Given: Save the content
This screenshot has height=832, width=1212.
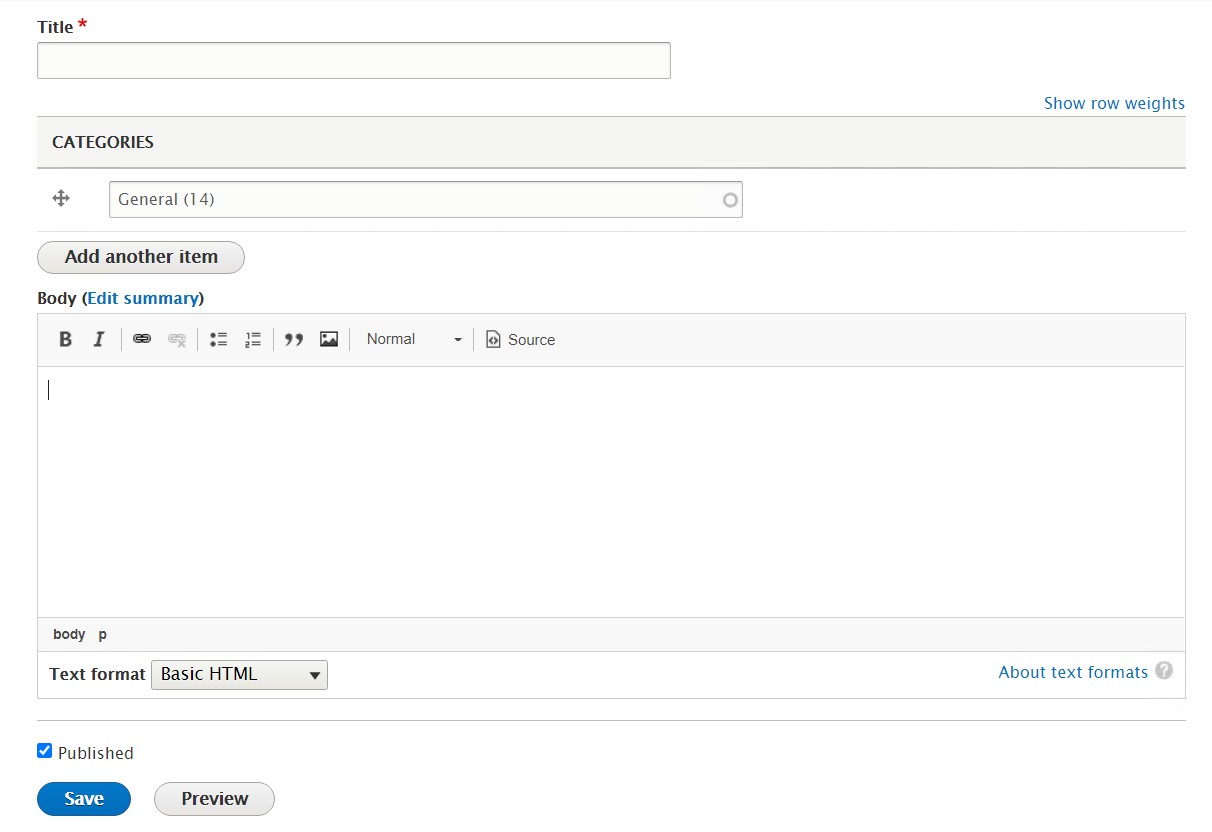Looking at the screenshot, I should pyautogui.click(x=83, y=798).
